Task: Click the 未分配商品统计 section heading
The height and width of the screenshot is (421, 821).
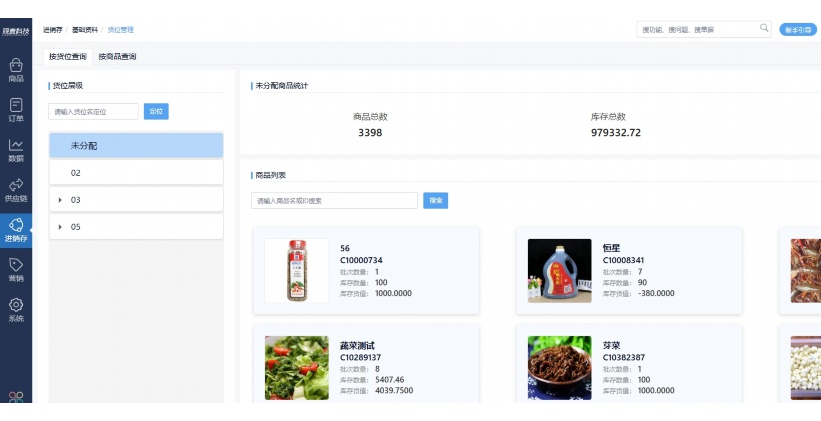Action: (282, 85)
